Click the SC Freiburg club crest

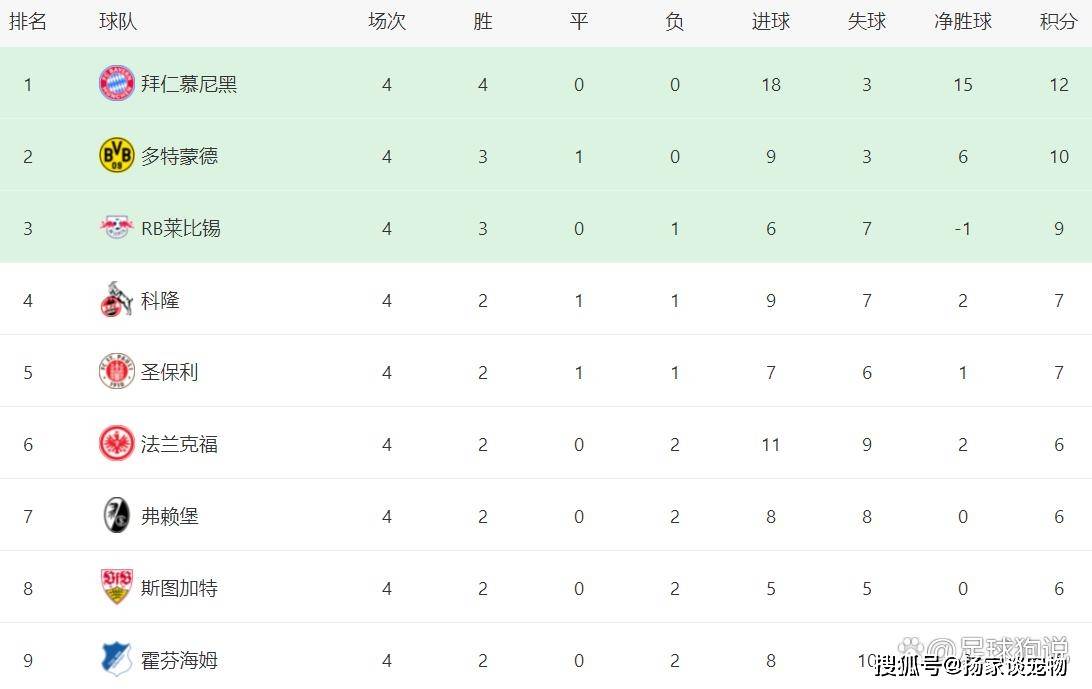(116, 516)
